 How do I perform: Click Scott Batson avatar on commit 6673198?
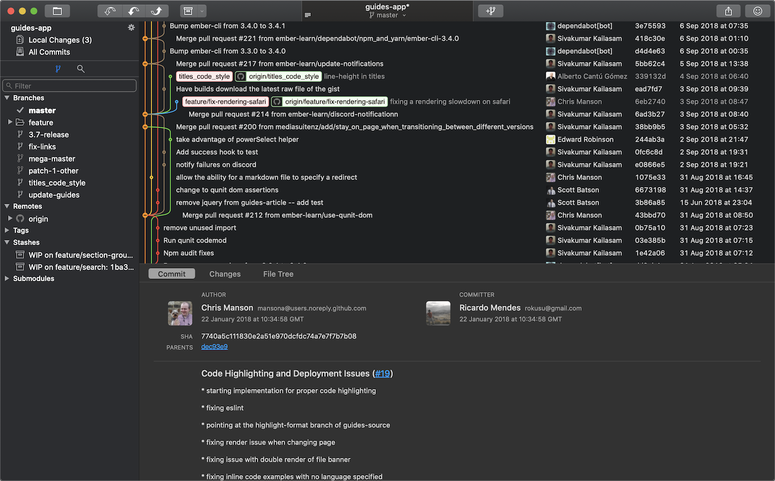550,190
